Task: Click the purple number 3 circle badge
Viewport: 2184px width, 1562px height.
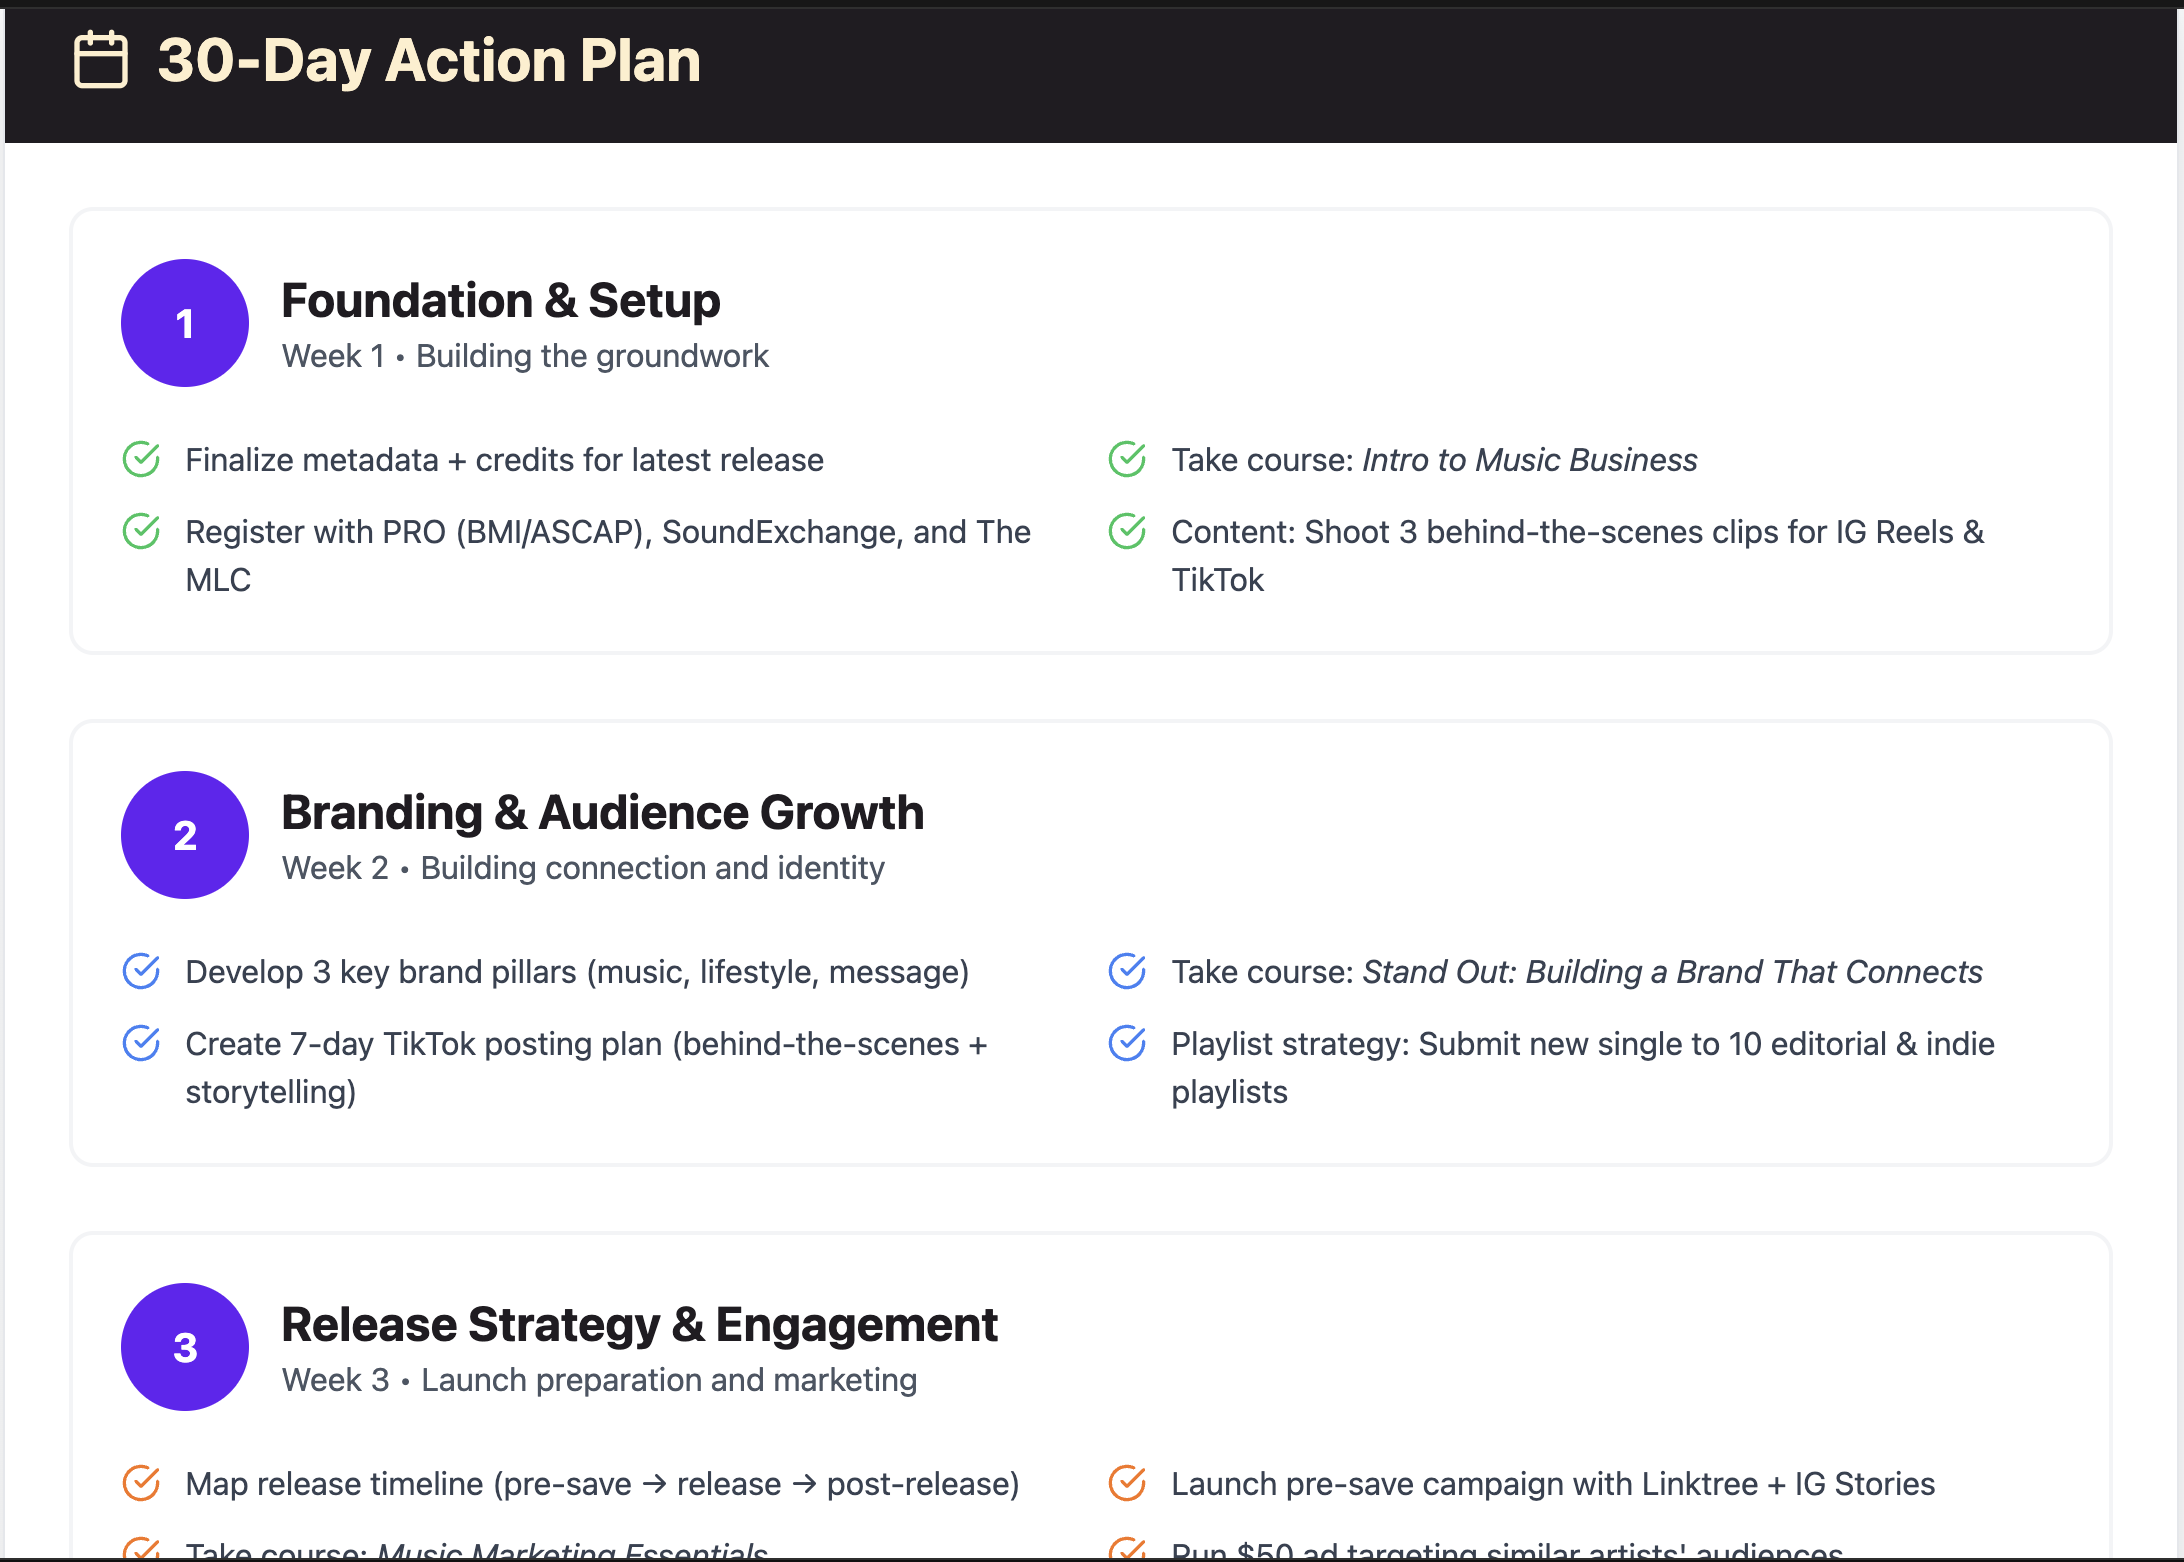Action: click(185, 1347)
